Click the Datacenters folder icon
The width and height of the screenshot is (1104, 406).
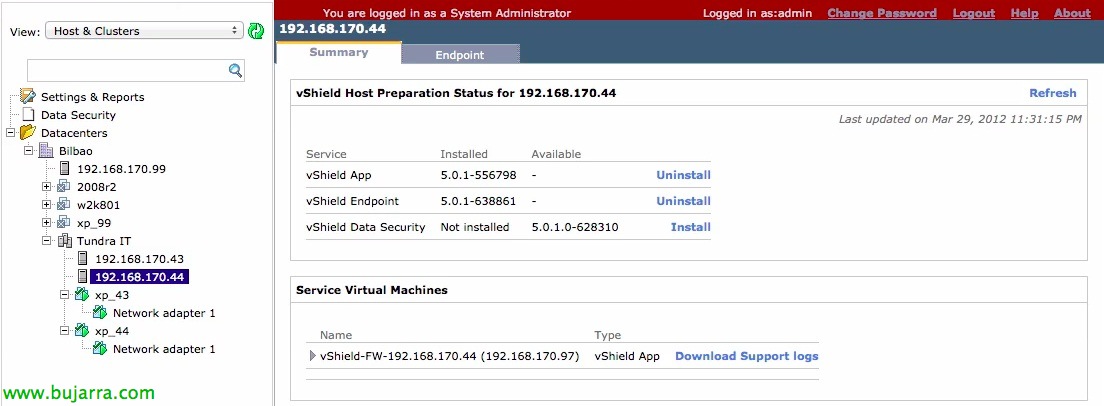(x=27, y=132)
